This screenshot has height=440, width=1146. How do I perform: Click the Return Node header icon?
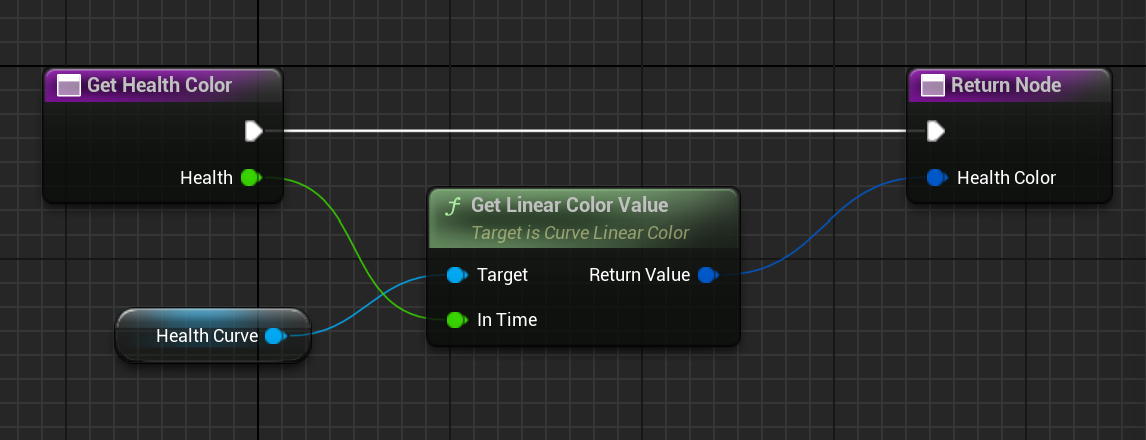(932, 86)
